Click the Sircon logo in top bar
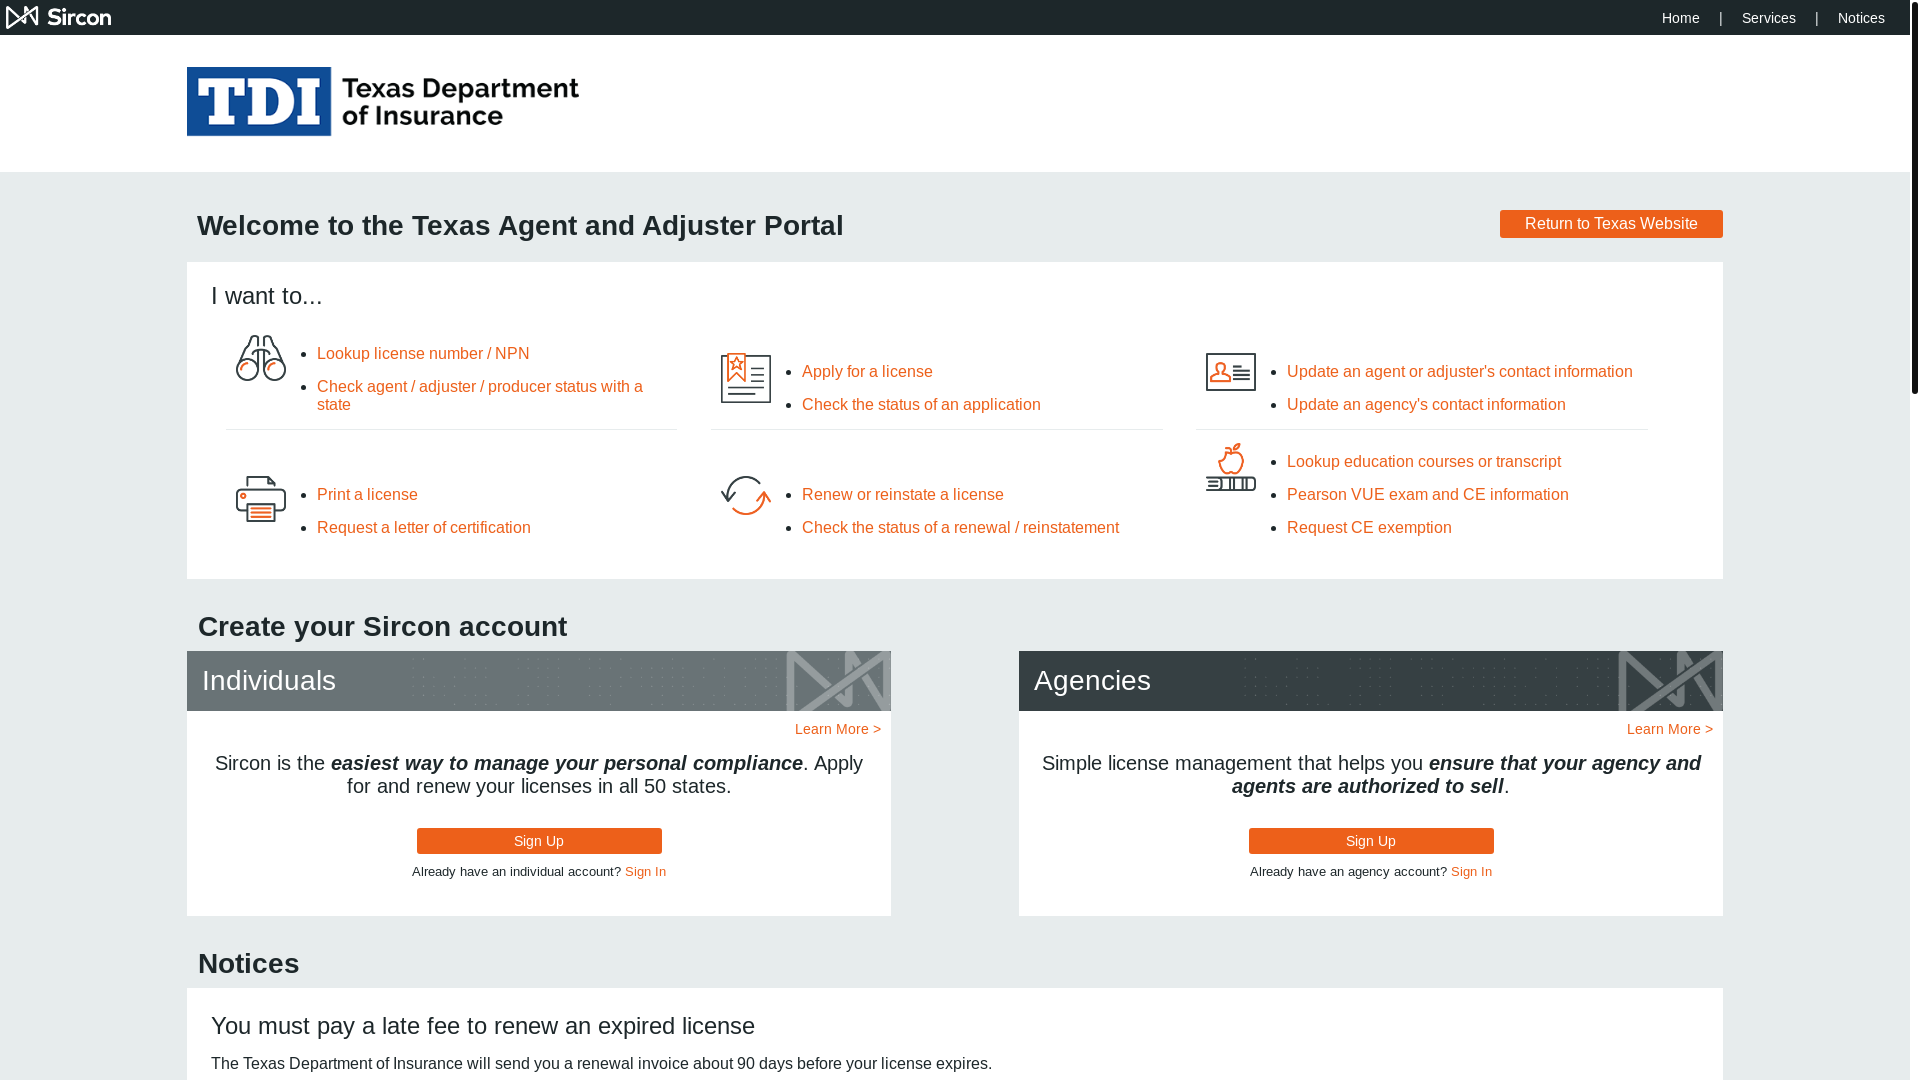This screenshot has width=1920, height=1080. click(x=58, y=17)
